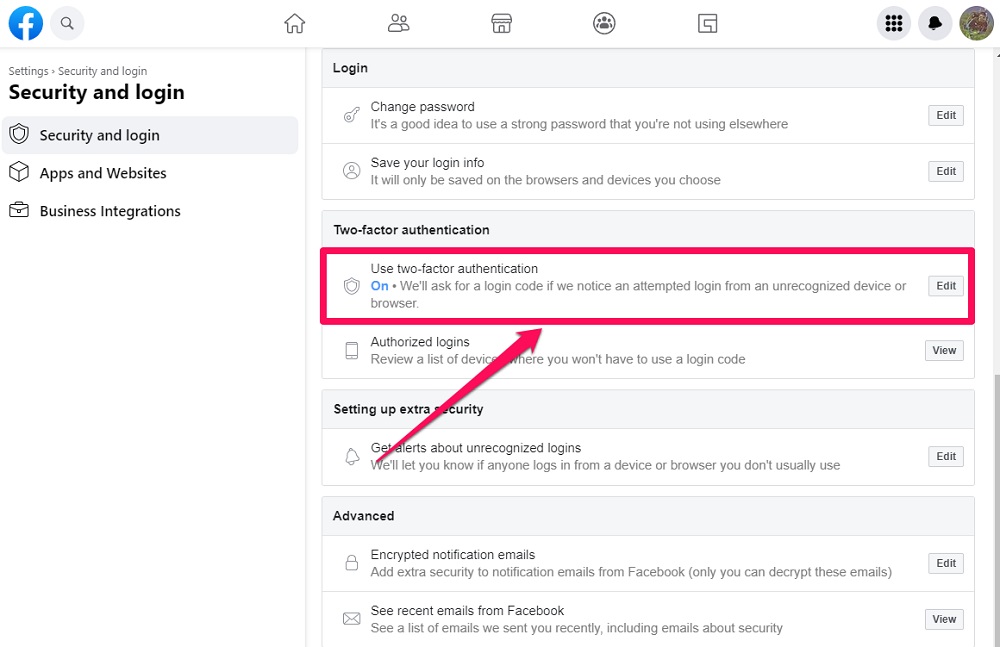The width and height of the screenshot is (1000, 647).
Task: Edit the Change password setting
Action: coord(944,115)
